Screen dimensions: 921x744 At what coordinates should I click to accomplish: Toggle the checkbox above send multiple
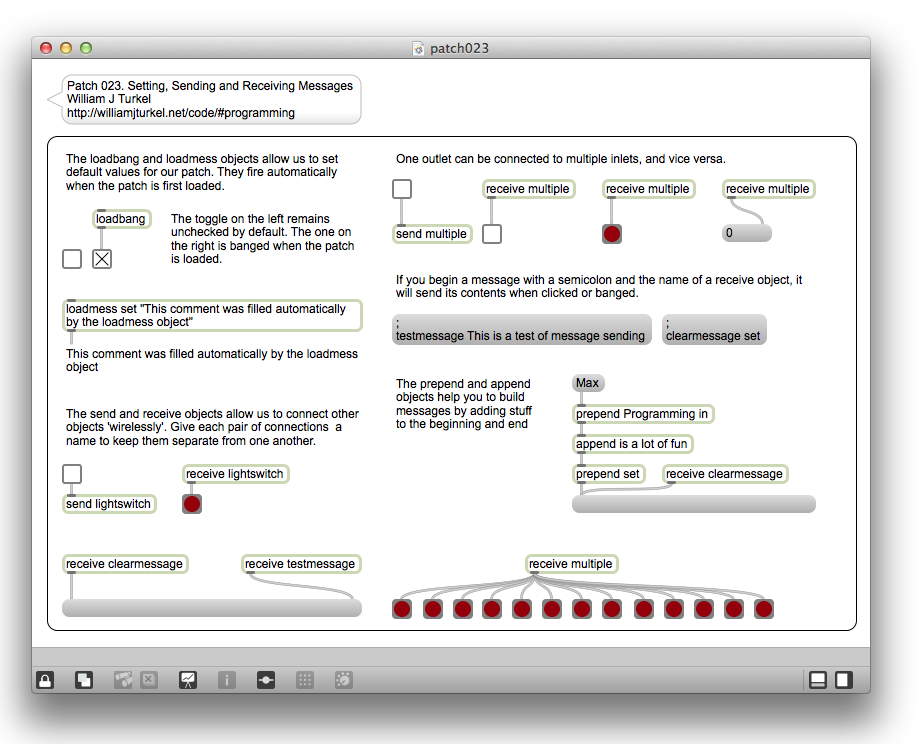point(402,189)
